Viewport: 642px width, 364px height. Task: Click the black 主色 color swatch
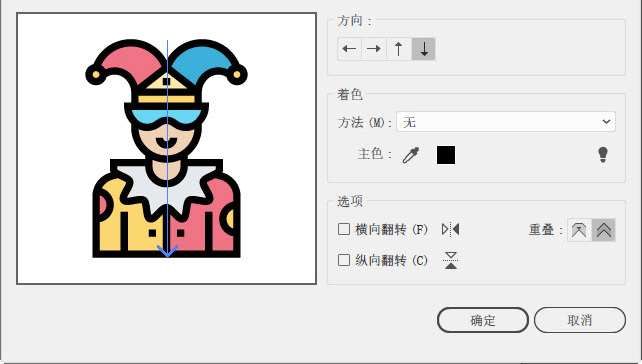point(446,155)
